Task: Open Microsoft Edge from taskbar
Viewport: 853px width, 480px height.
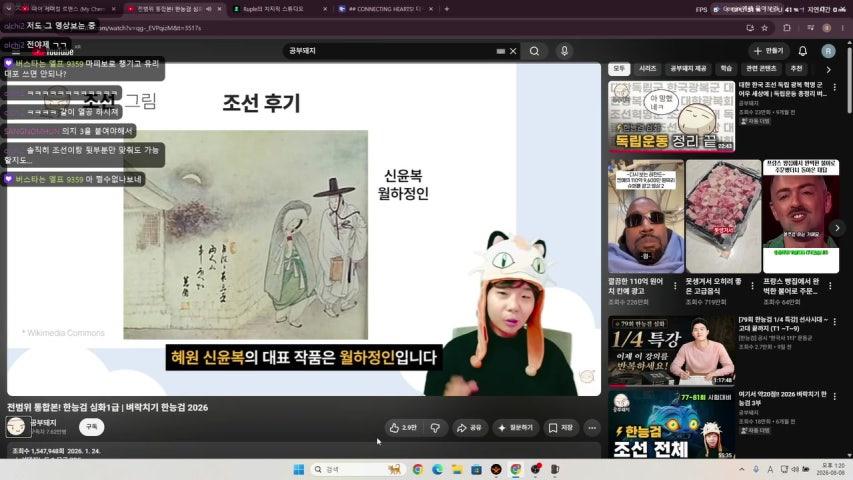Action: (x=437, y=470)
